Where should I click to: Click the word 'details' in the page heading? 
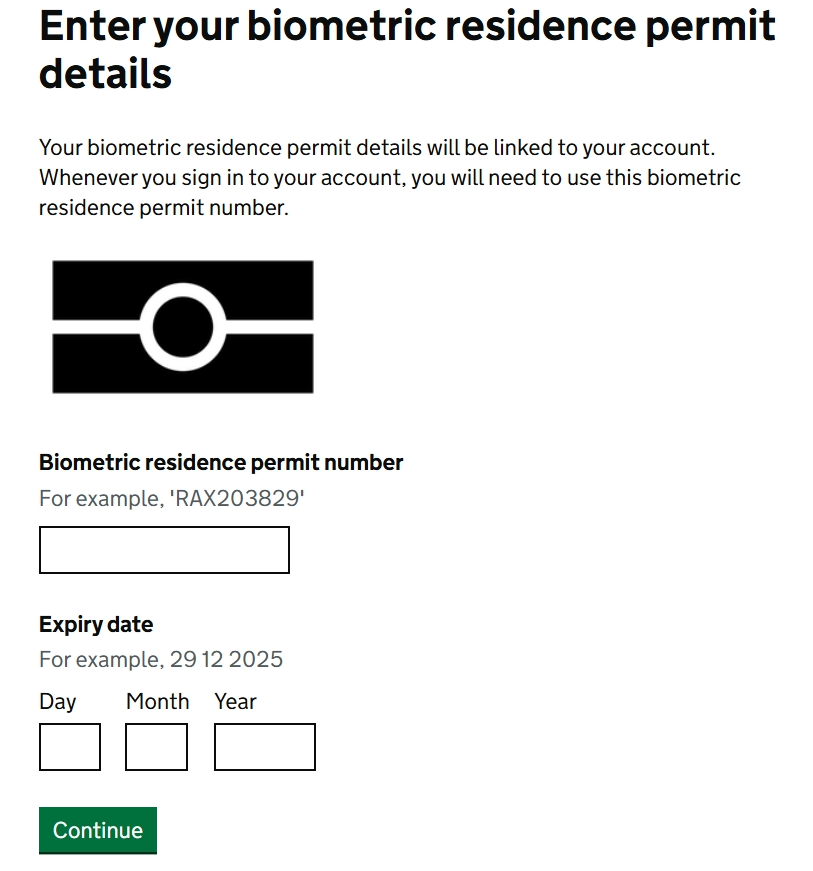point(106,74)
